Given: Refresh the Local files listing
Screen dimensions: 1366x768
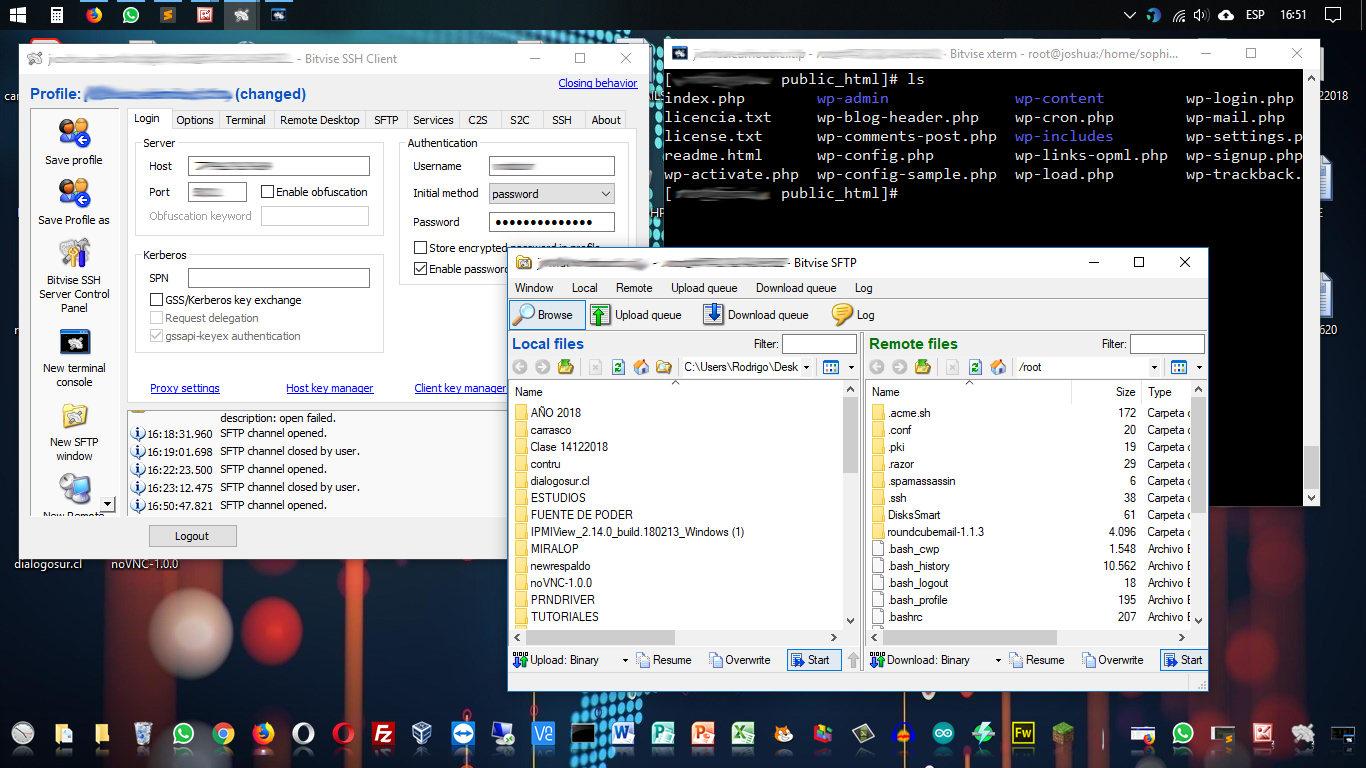Looking at the screenshot, I should coord(618,367).
